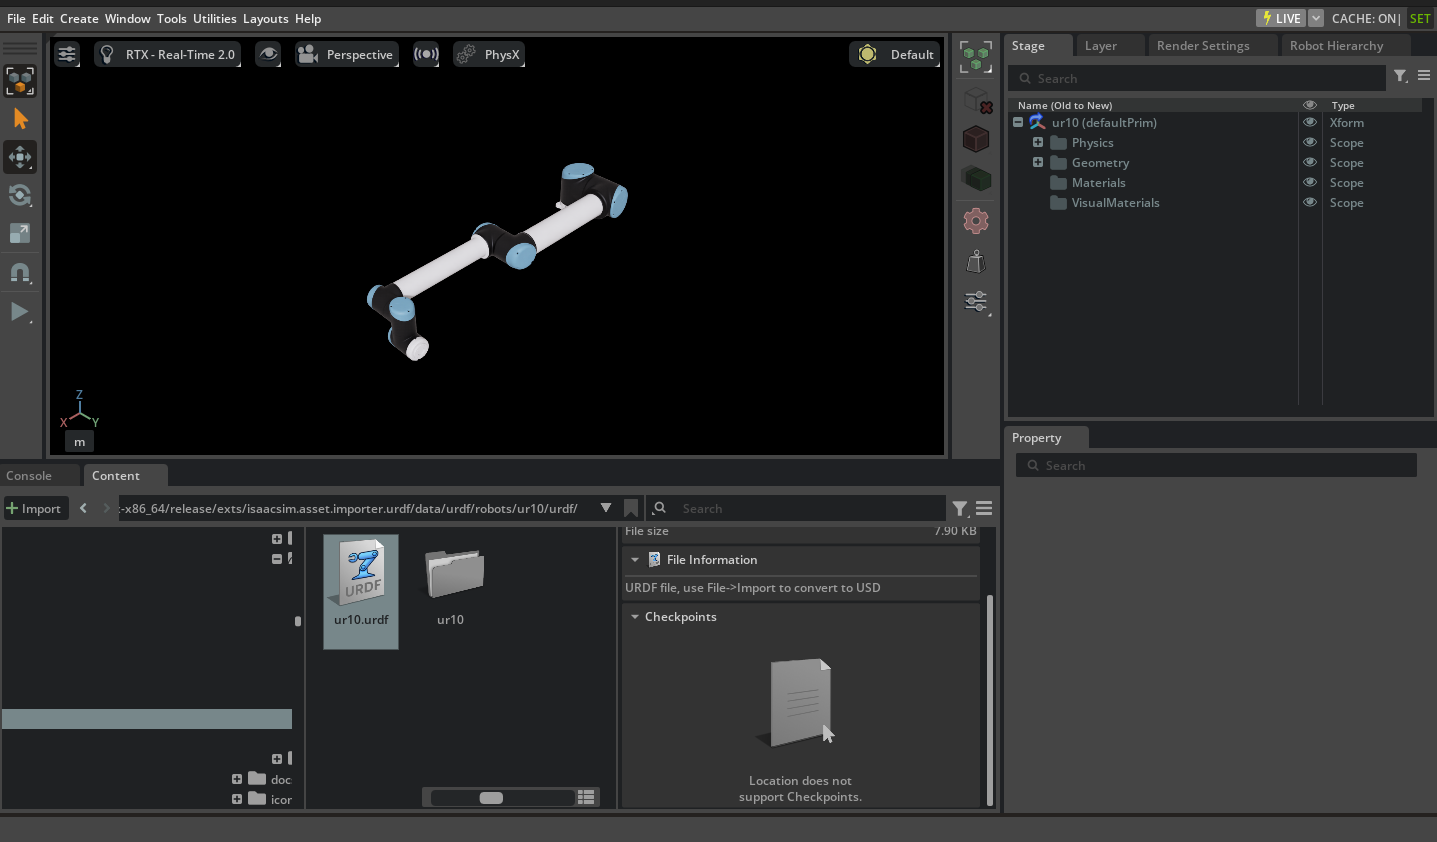Switch to the Robot Hierarchy tab
The image size is (1437, 842).
[1336, 46]
